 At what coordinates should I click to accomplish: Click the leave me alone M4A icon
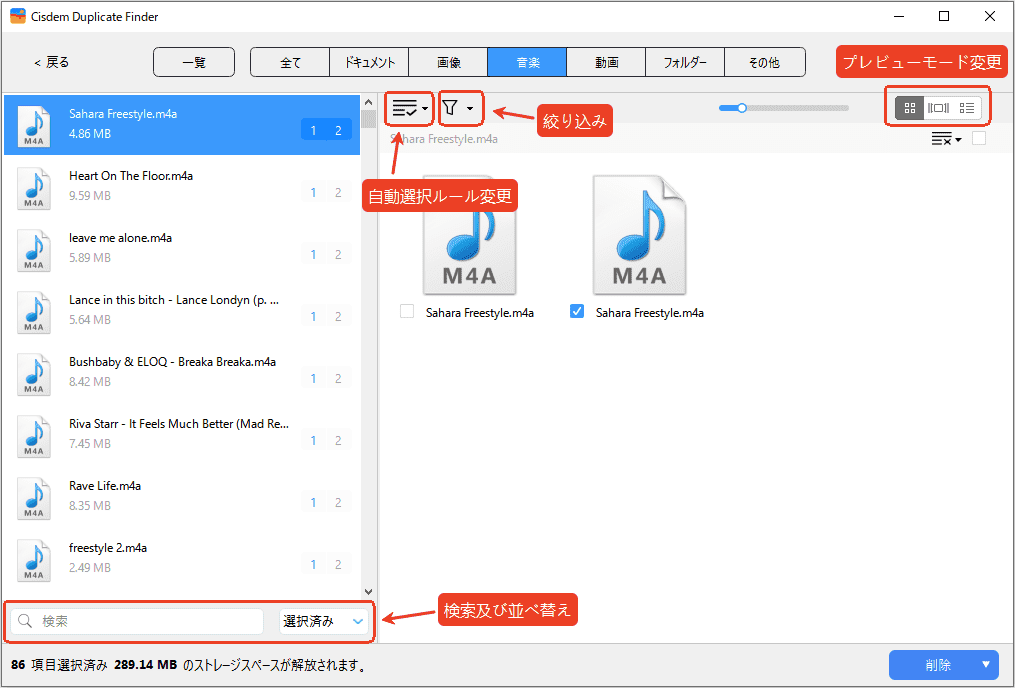point(34,250)
